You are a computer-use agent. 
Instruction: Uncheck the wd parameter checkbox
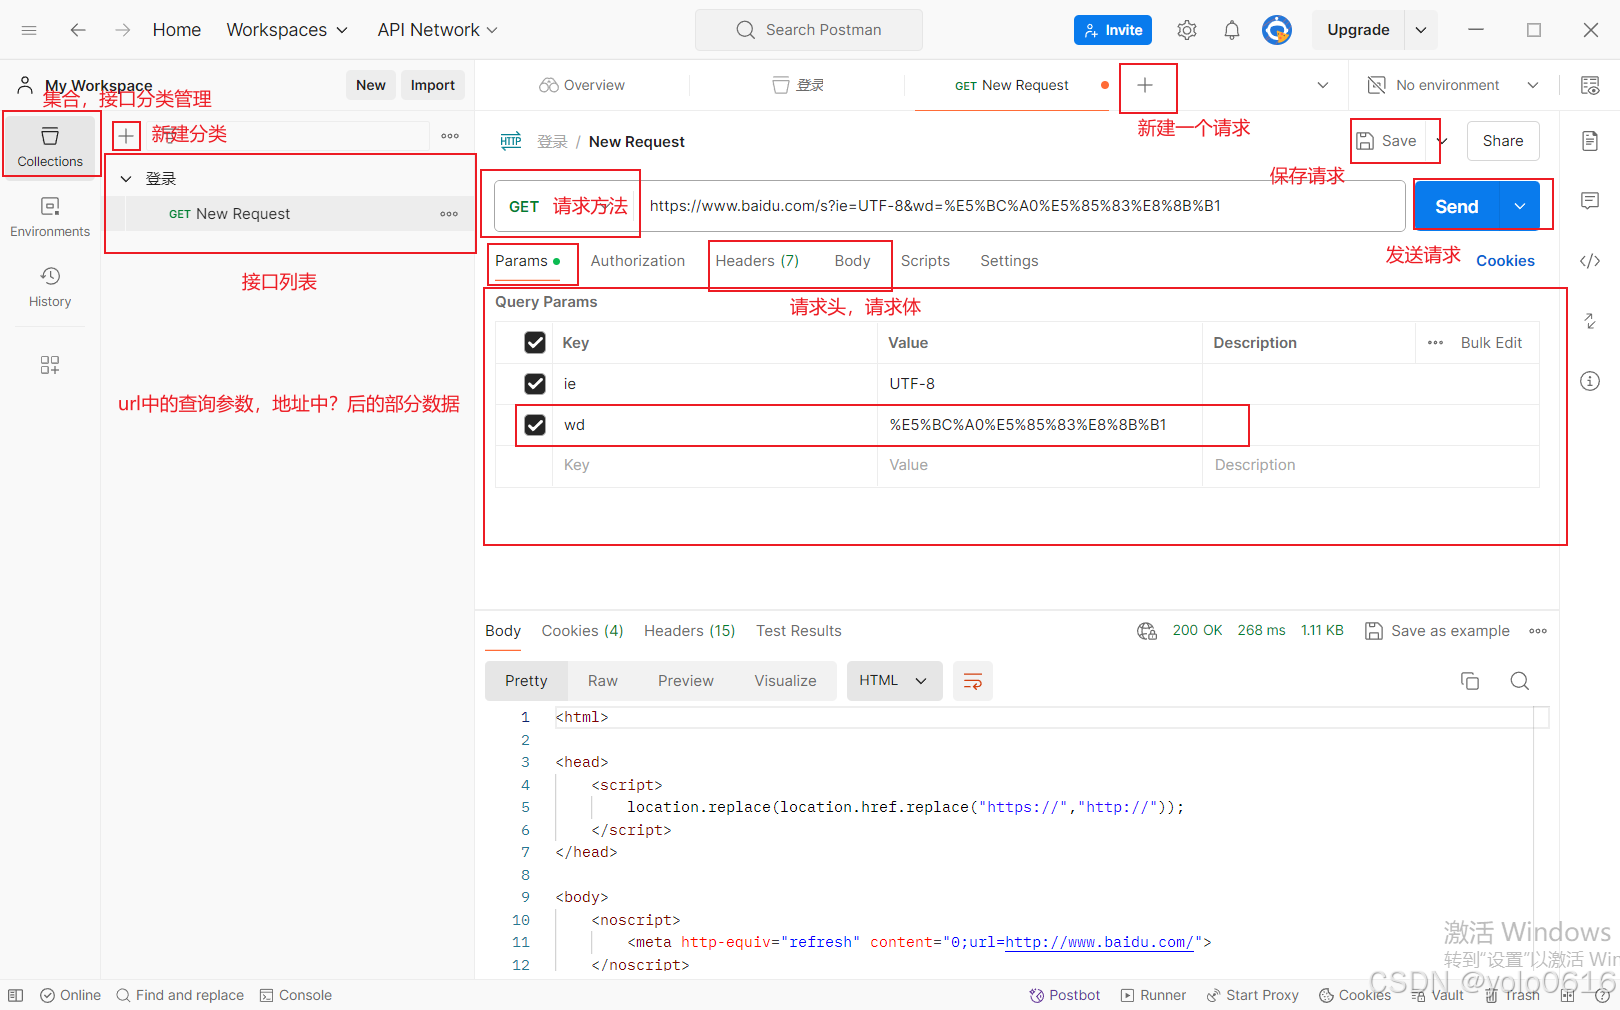pos(535,425)
